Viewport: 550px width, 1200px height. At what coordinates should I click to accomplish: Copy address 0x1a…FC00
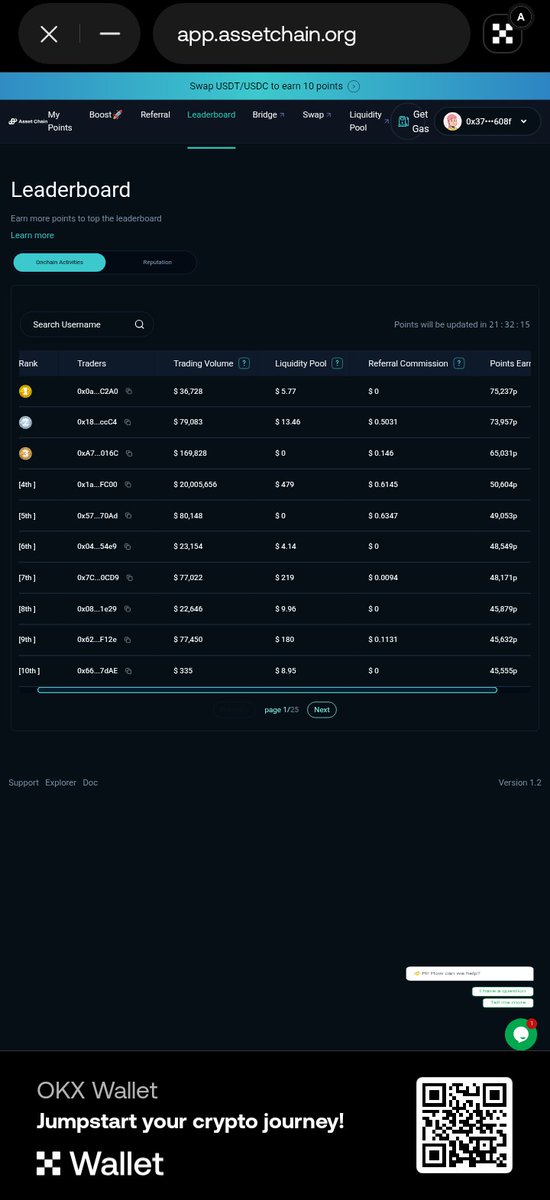point(128,484)
